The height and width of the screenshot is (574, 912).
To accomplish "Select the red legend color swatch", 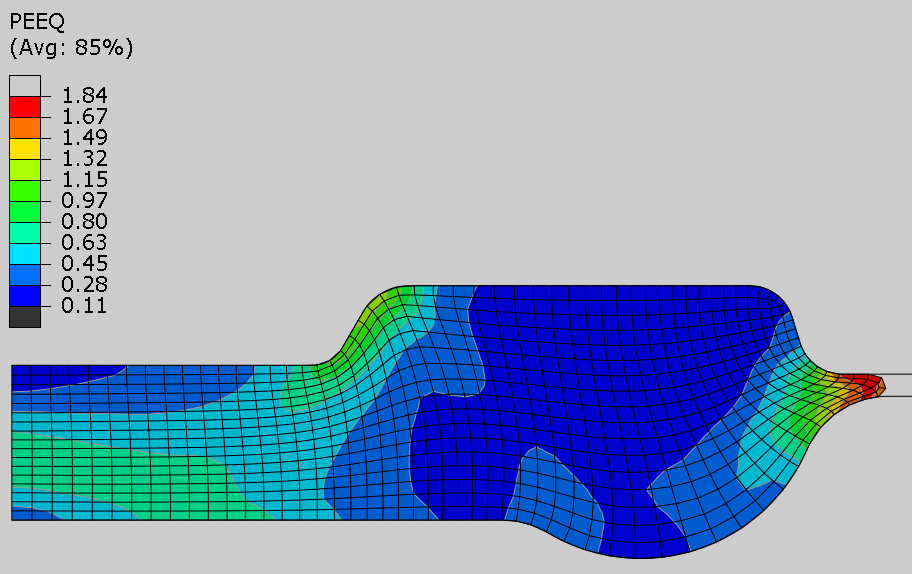I will pos(25,107).
